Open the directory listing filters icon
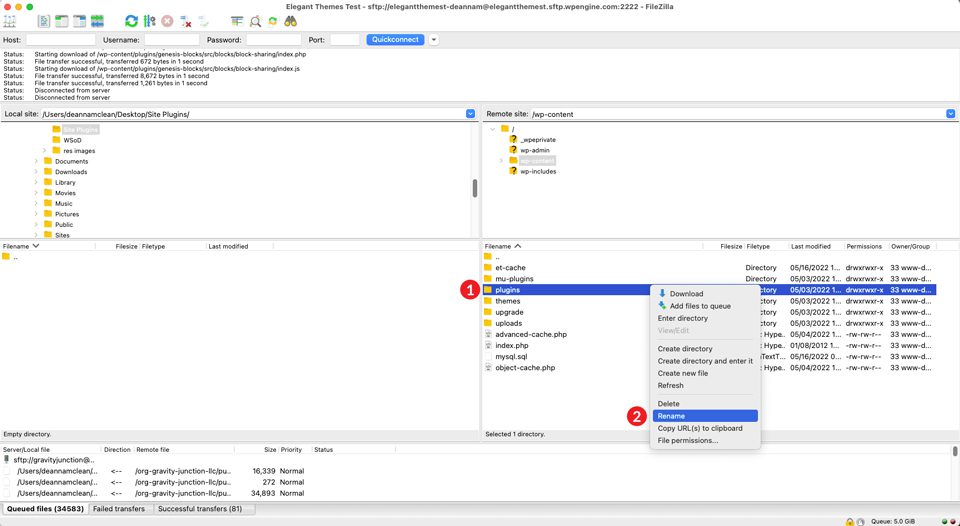The width and height of the screenshot is (960, 526). click(x=236, y=20)
